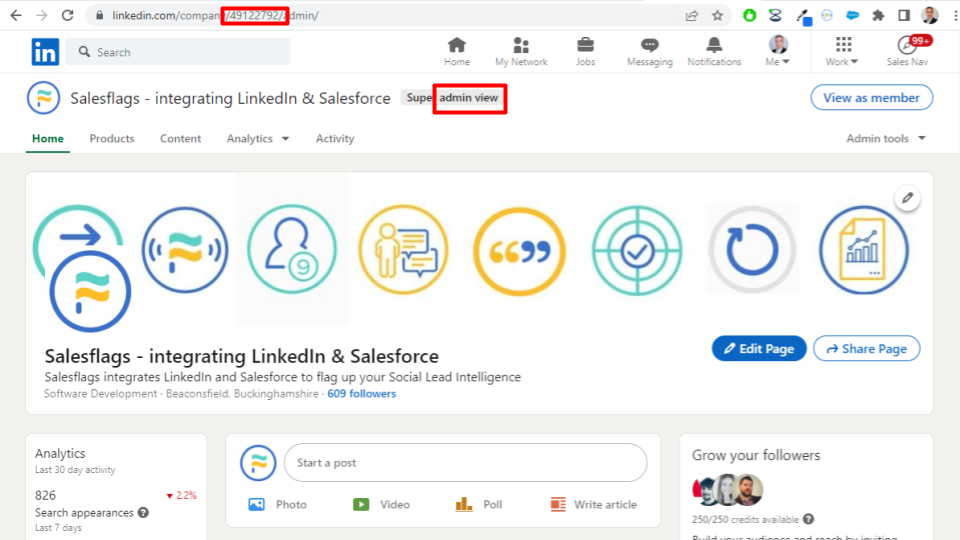Open the Admin tools dropdown
The image size is (960, 540).
click(x=886, y=138)
